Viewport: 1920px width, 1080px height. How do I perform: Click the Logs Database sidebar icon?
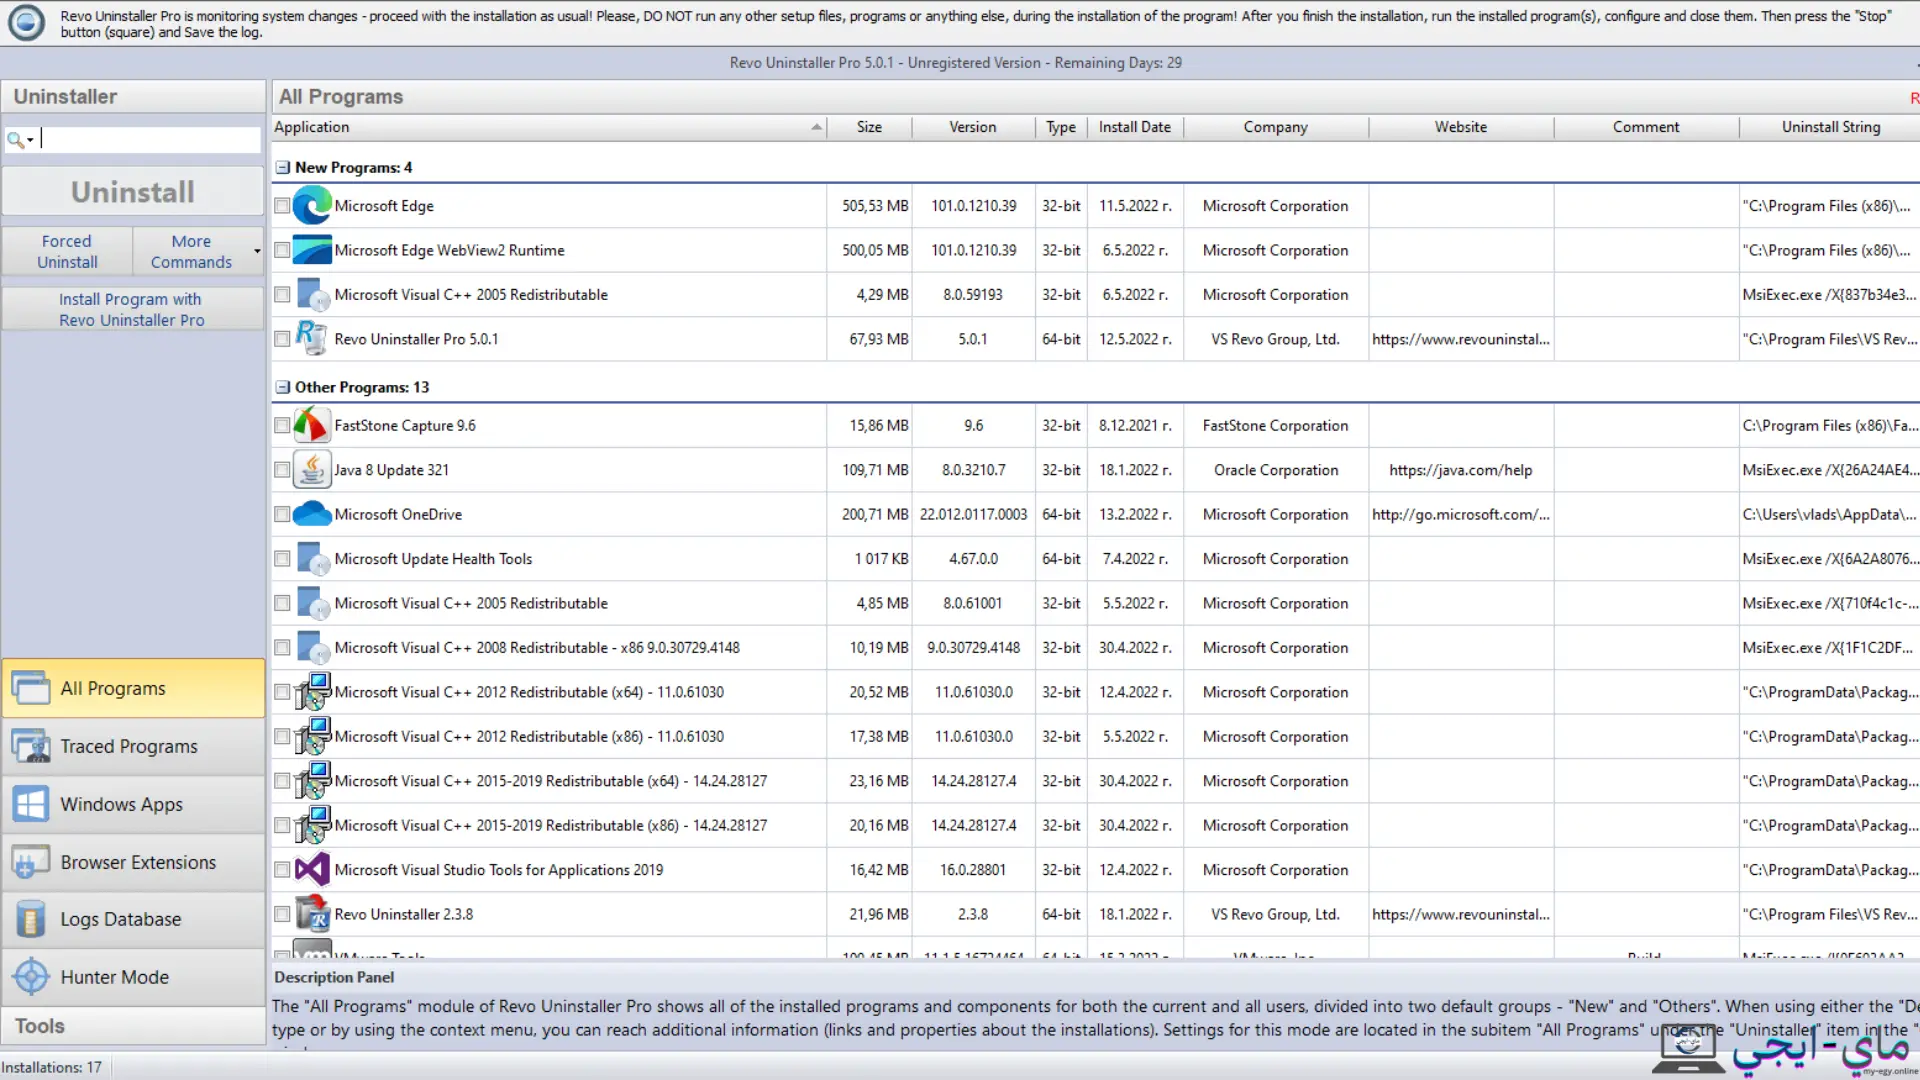[x=31, y=919]
